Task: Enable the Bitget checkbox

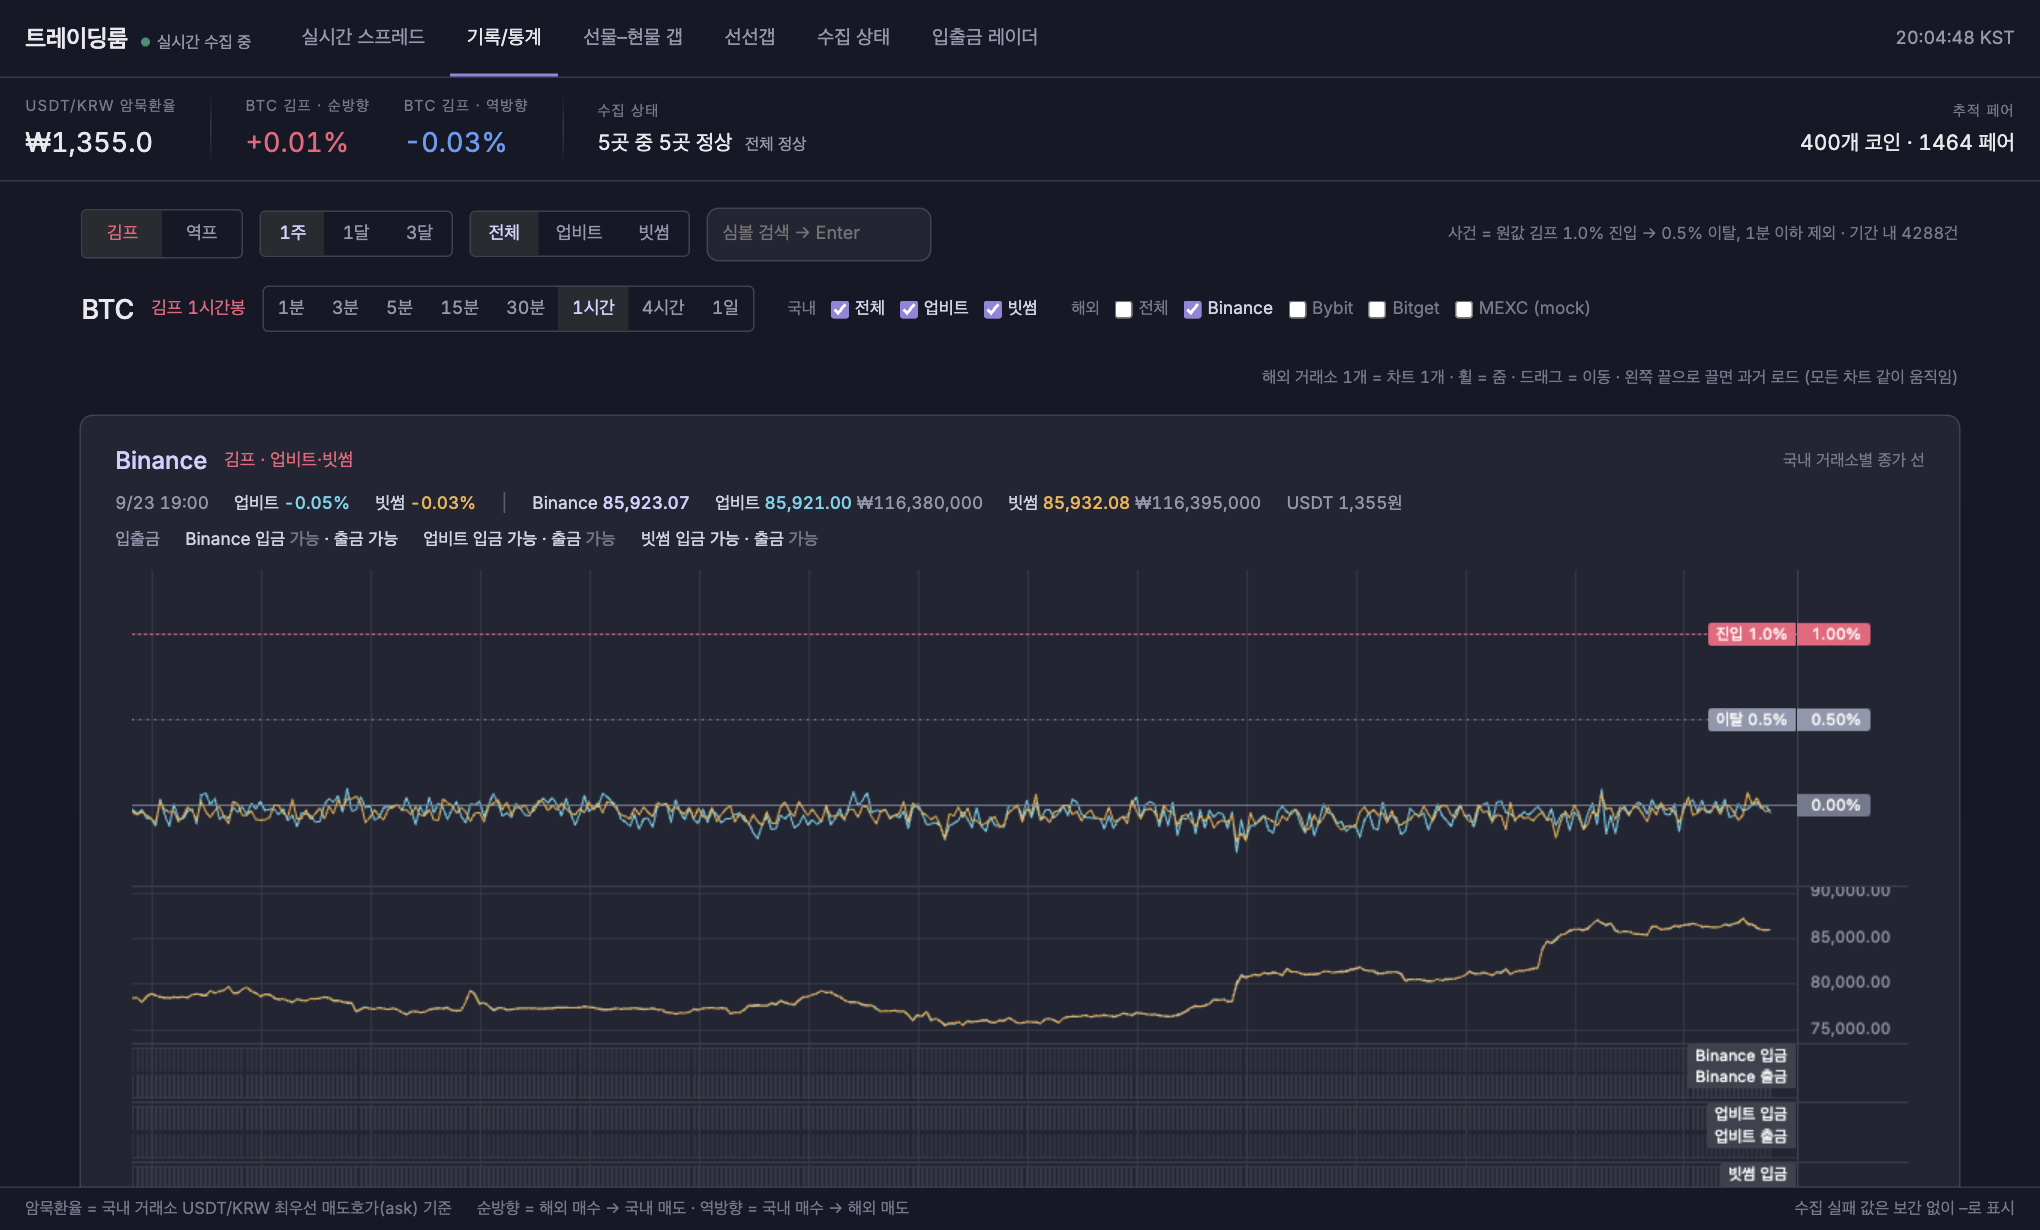Action: [x=1377, y=309]
